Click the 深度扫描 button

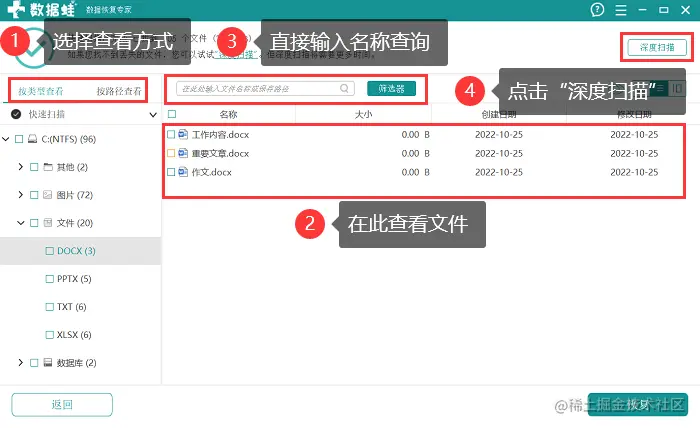(x=657, y=47)
